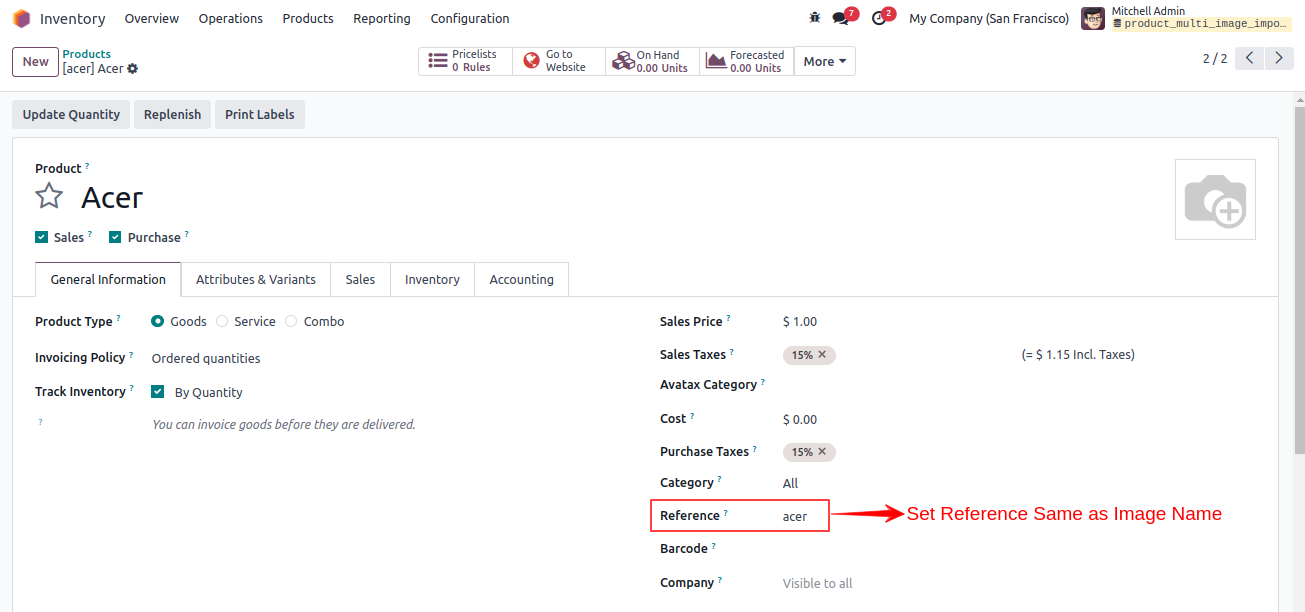Viewport: 1305px width, 612px height.
Task: Open the messages chat icon
Action: (x=841, y=18)
